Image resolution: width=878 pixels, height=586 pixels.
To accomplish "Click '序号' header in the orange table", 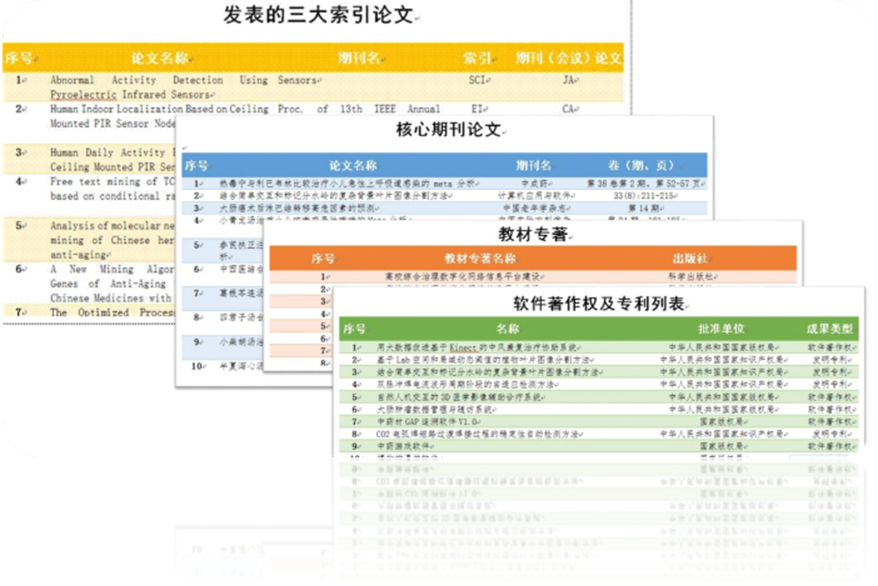I will [324, 259].
